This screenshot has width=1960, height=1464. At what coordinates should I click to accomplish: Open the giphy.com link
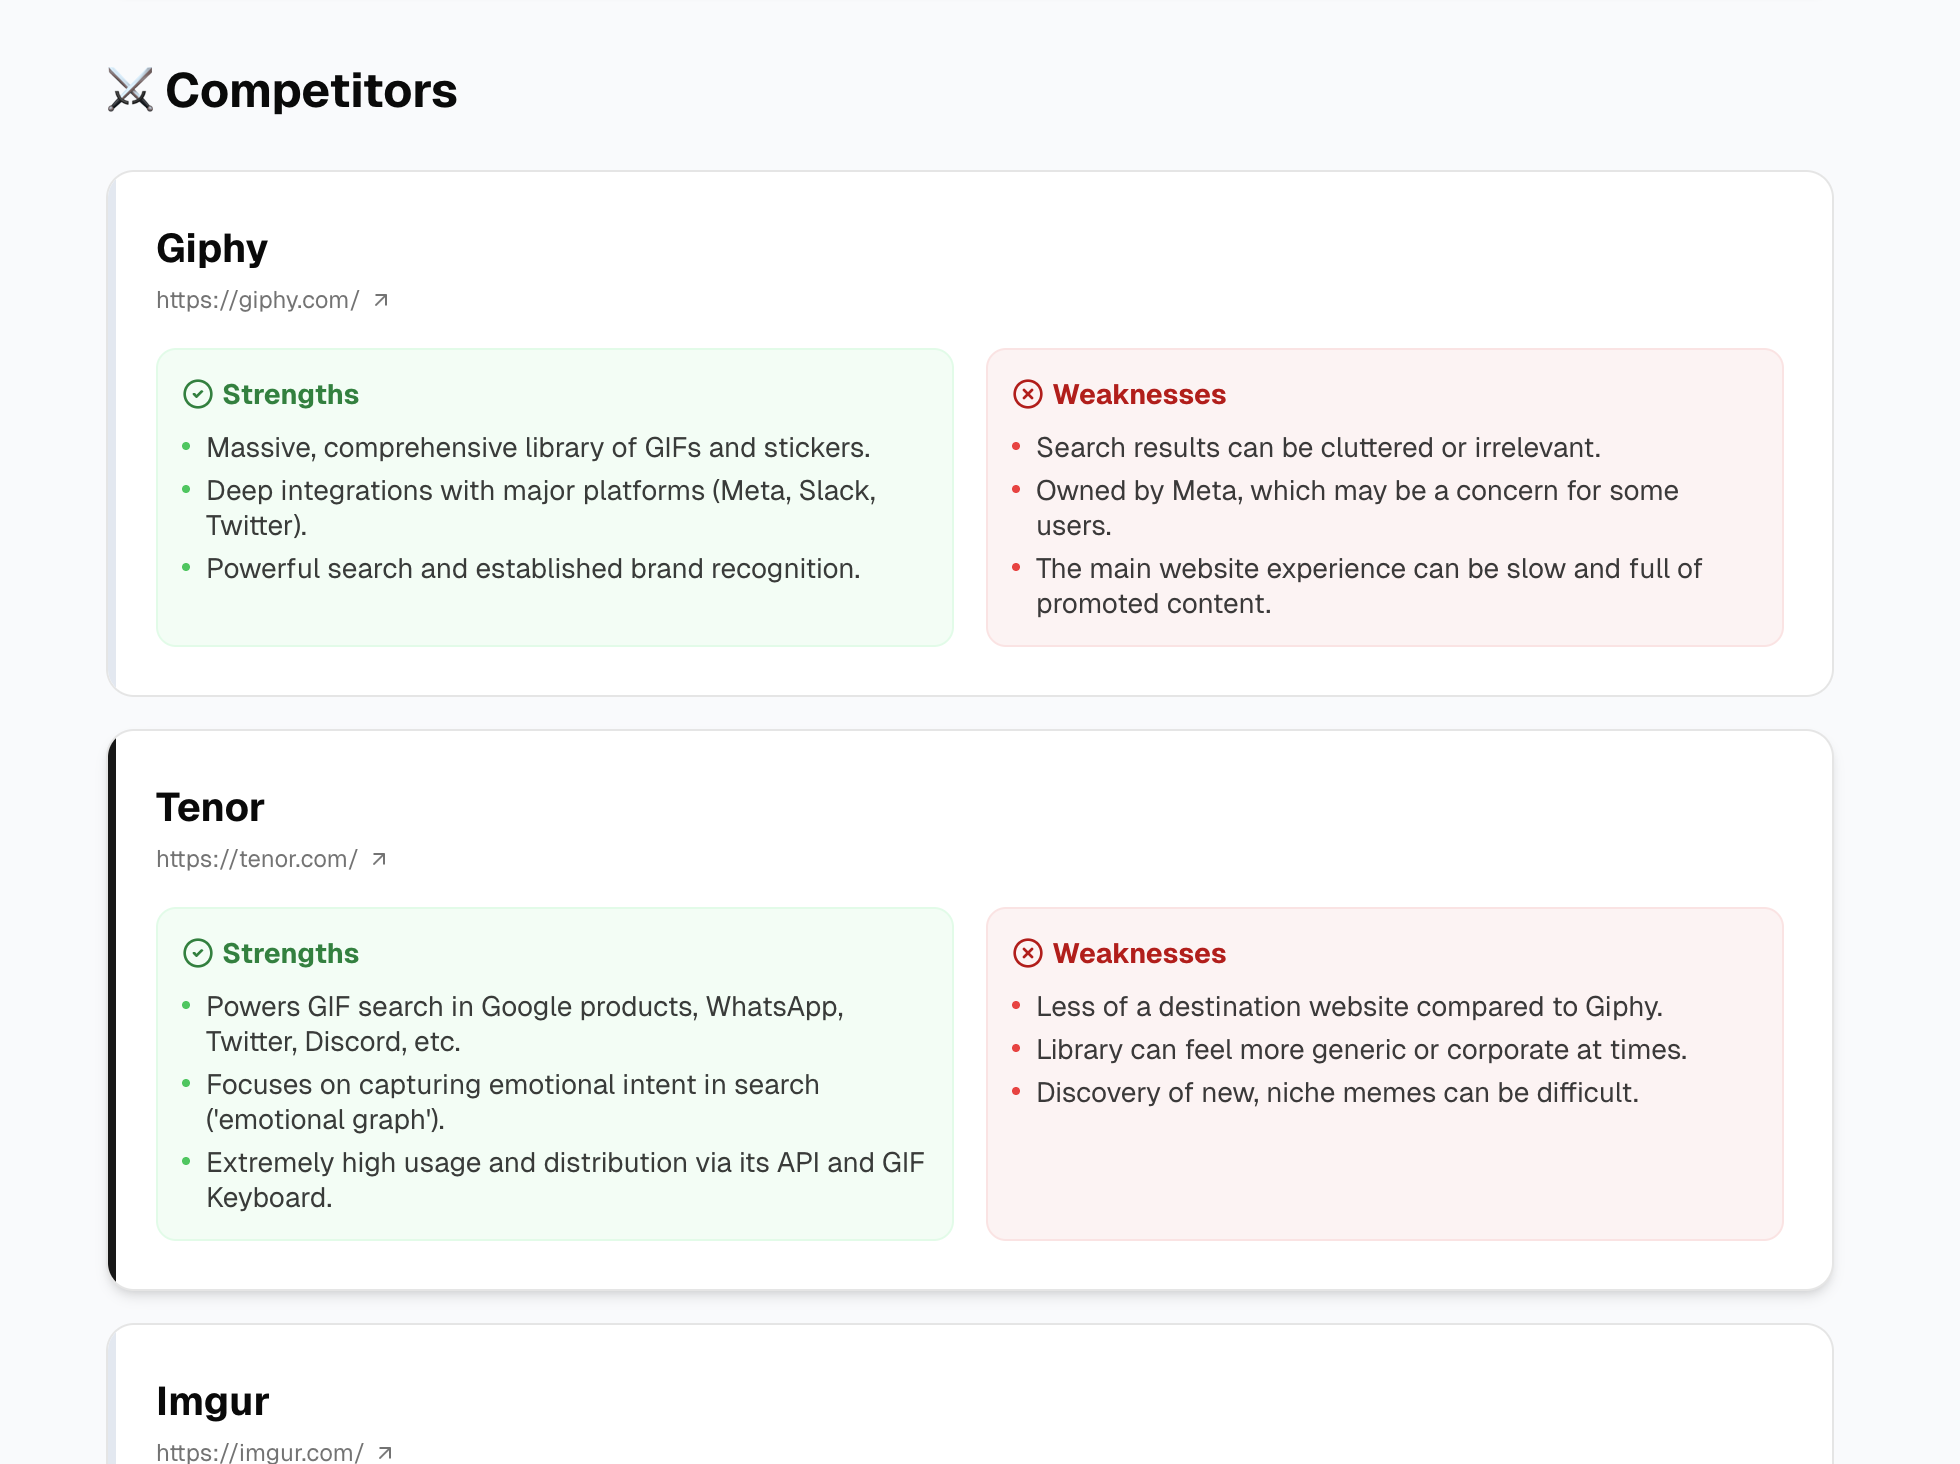pyautogui.click(x=256, y=299)
